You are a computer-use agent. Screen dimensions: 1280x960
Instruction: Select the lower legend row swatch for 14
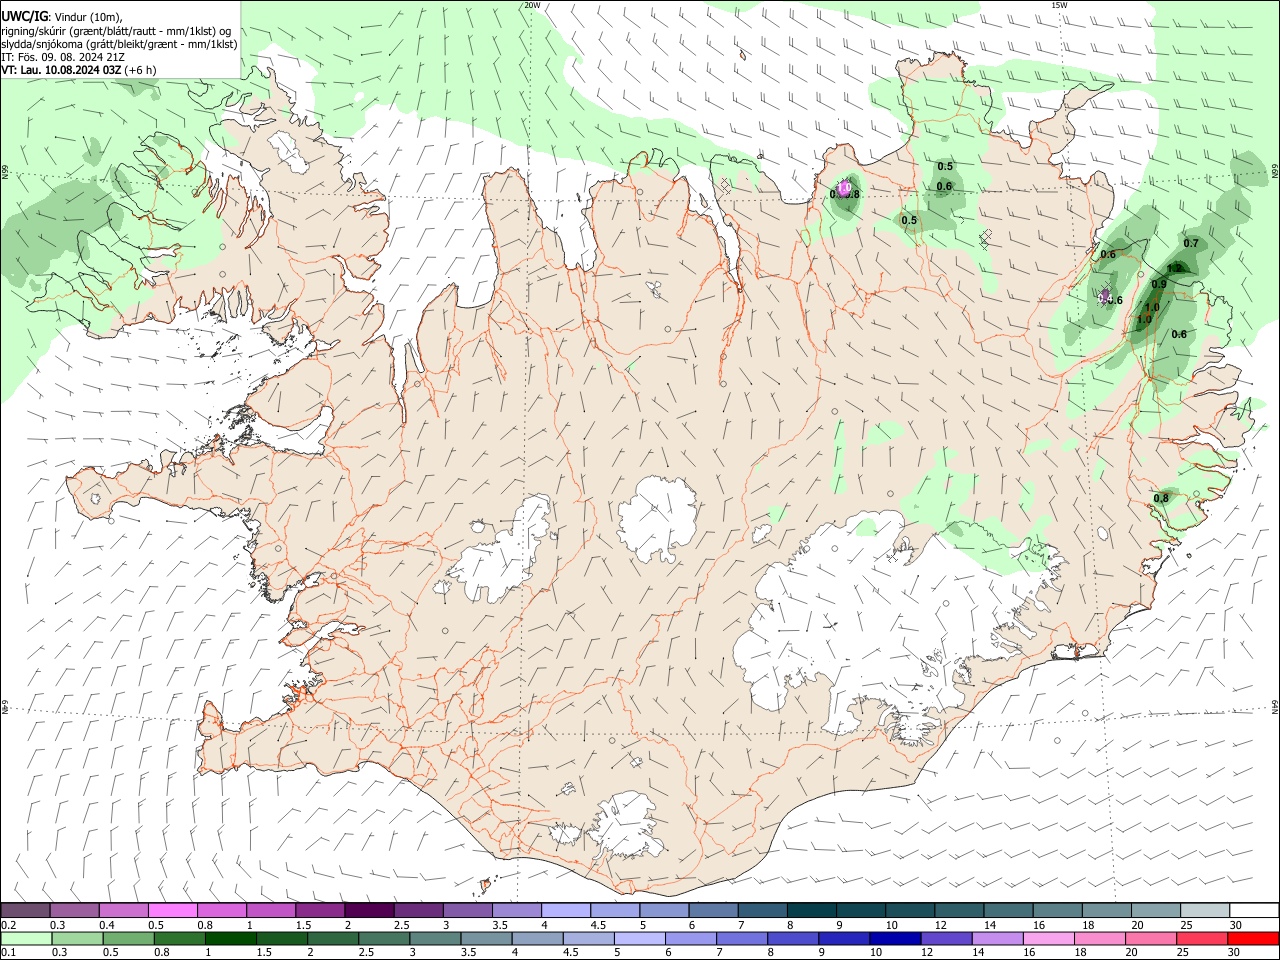point(998,938)
